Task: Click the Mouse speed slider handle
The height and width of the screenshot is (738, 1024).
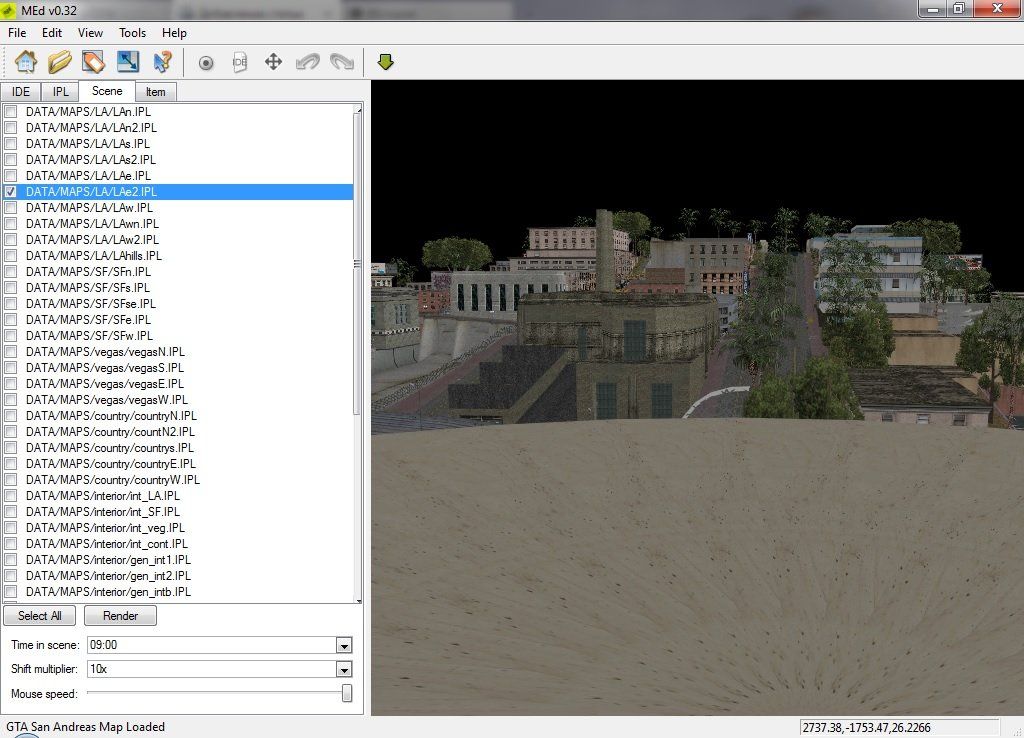Action: 347,693
